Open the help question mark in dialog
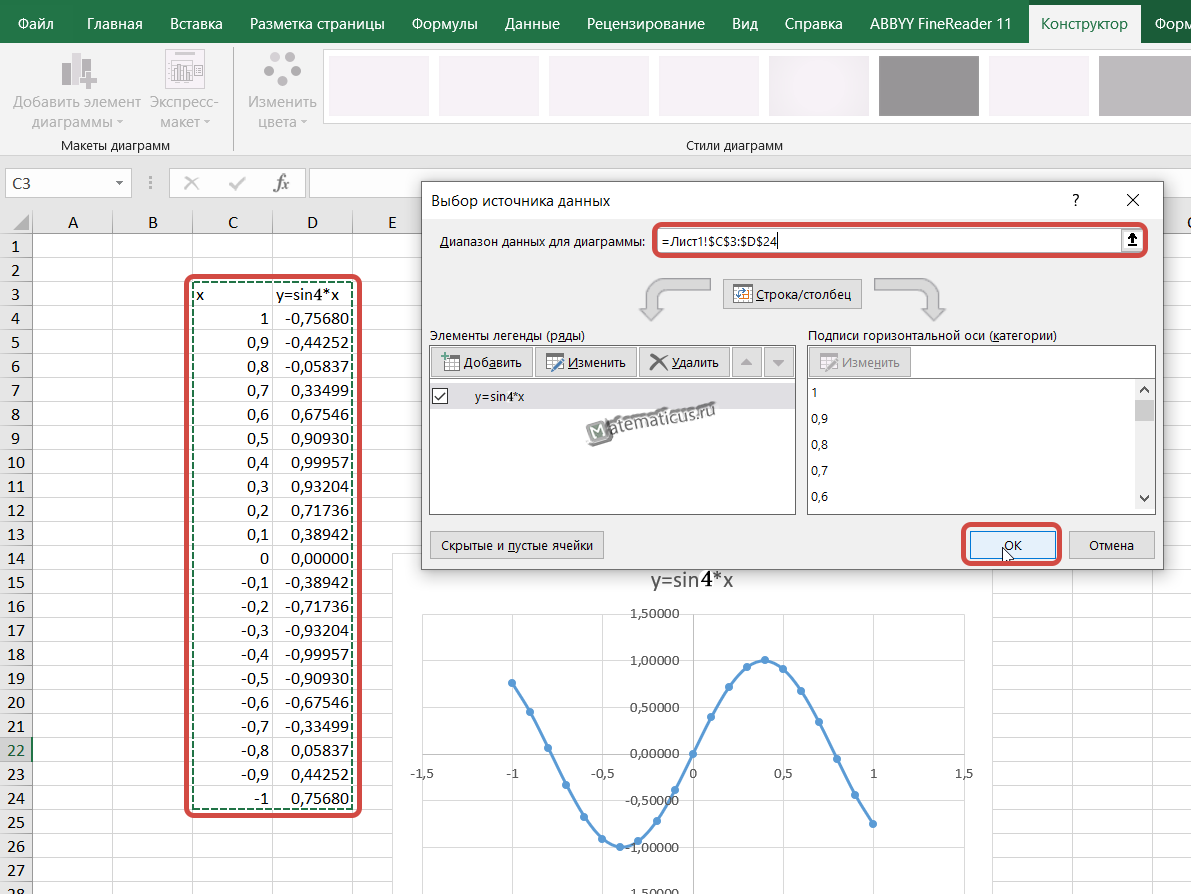 [x=1076, y=200]
